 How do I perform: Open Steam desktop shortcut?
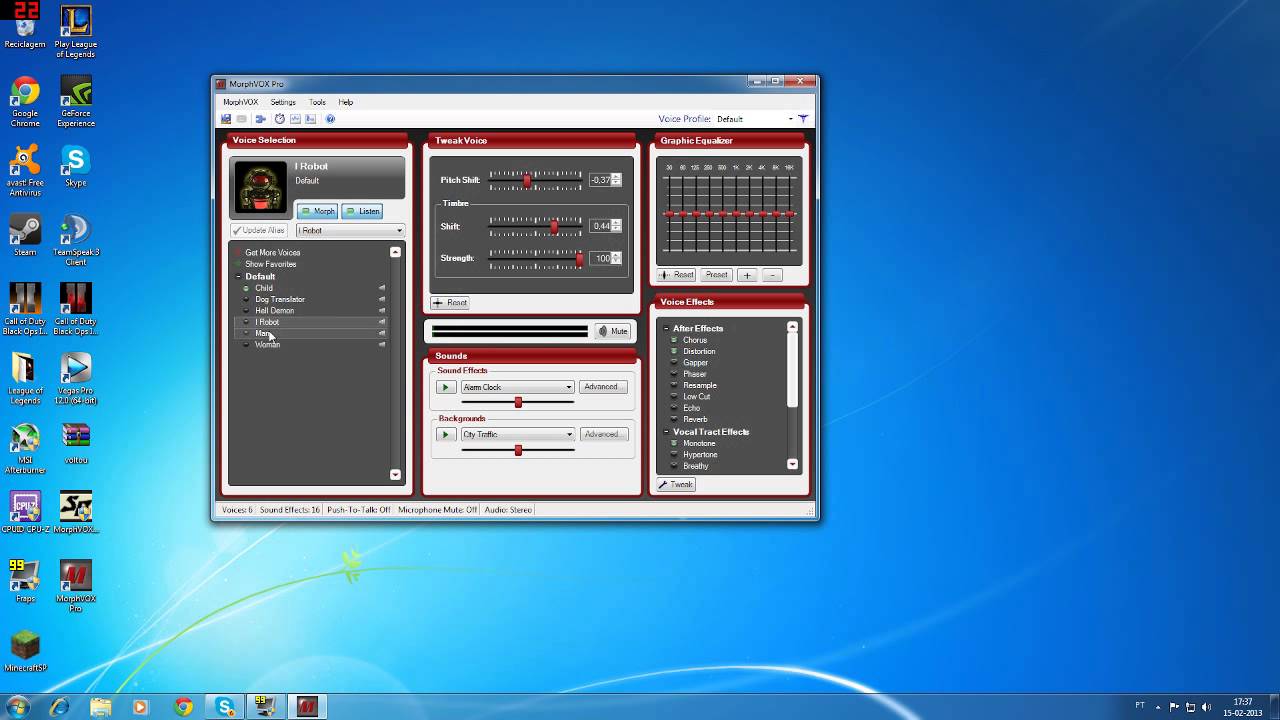click(25, 236)
